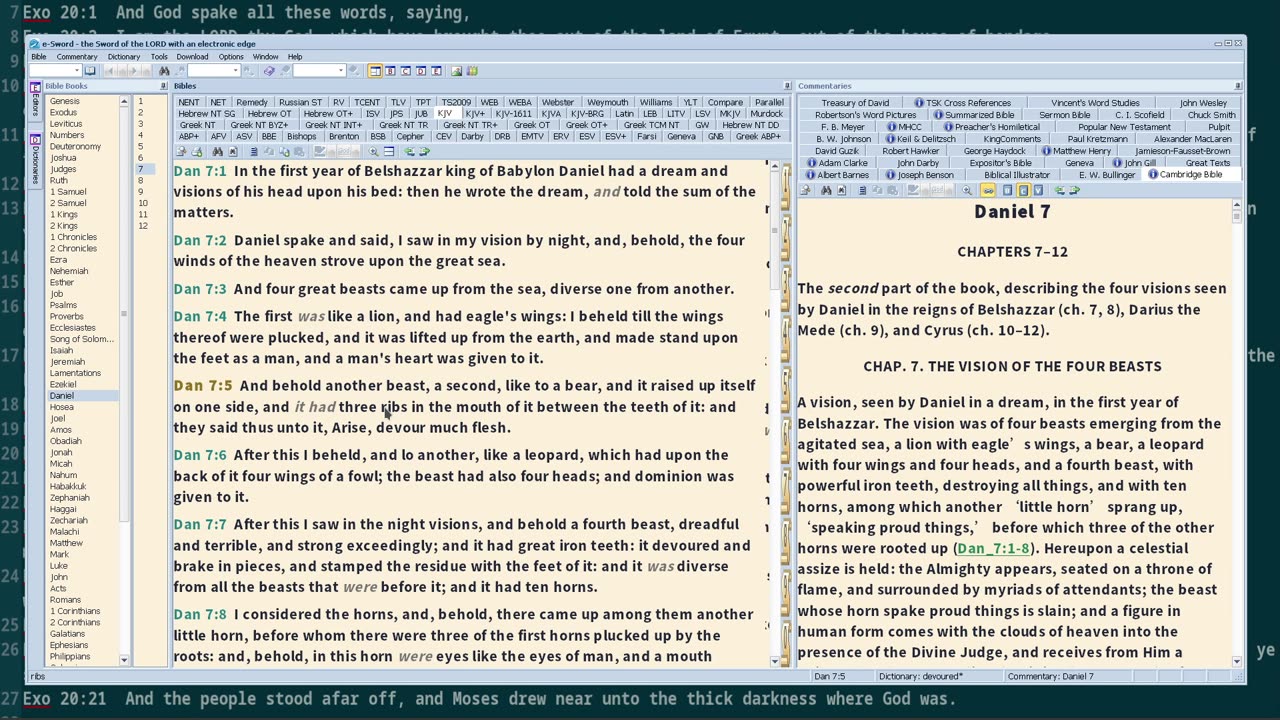Click the down arrow of Bible Books list scrollbar
The height and width of the screenshot is (720, 1280).
[x=124, y=660]
